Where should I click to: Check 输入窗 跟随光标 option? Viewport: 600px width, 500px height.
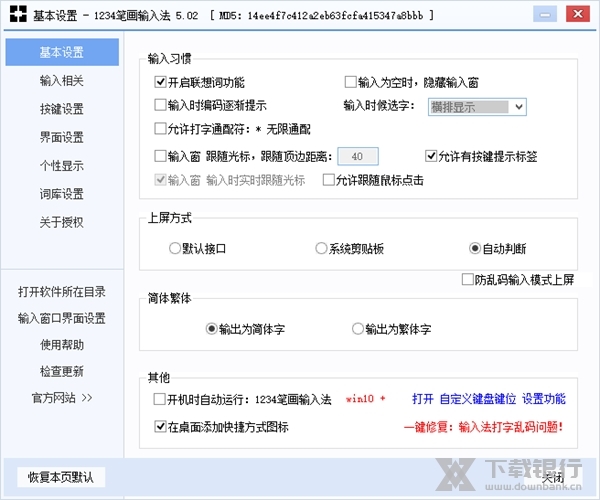[x=160, y=156]
